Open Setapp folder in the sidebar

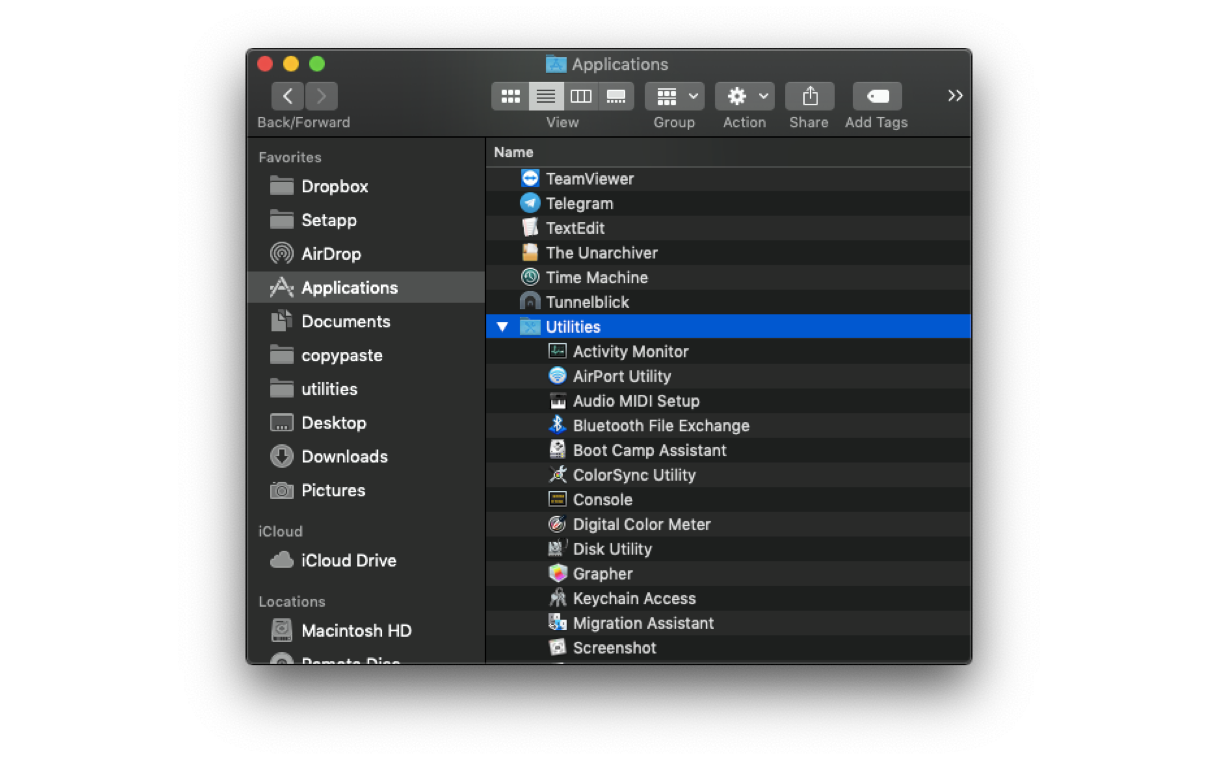point(366,220)
